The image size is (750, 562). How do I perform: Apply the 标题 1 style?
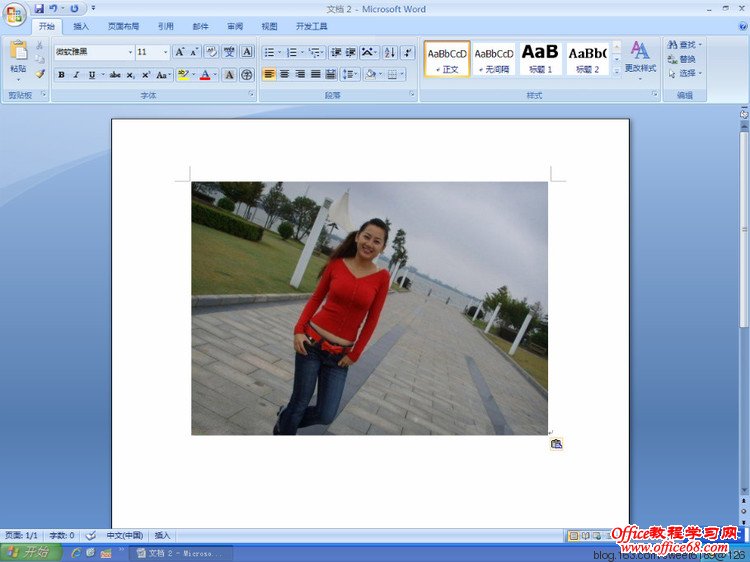540,59
